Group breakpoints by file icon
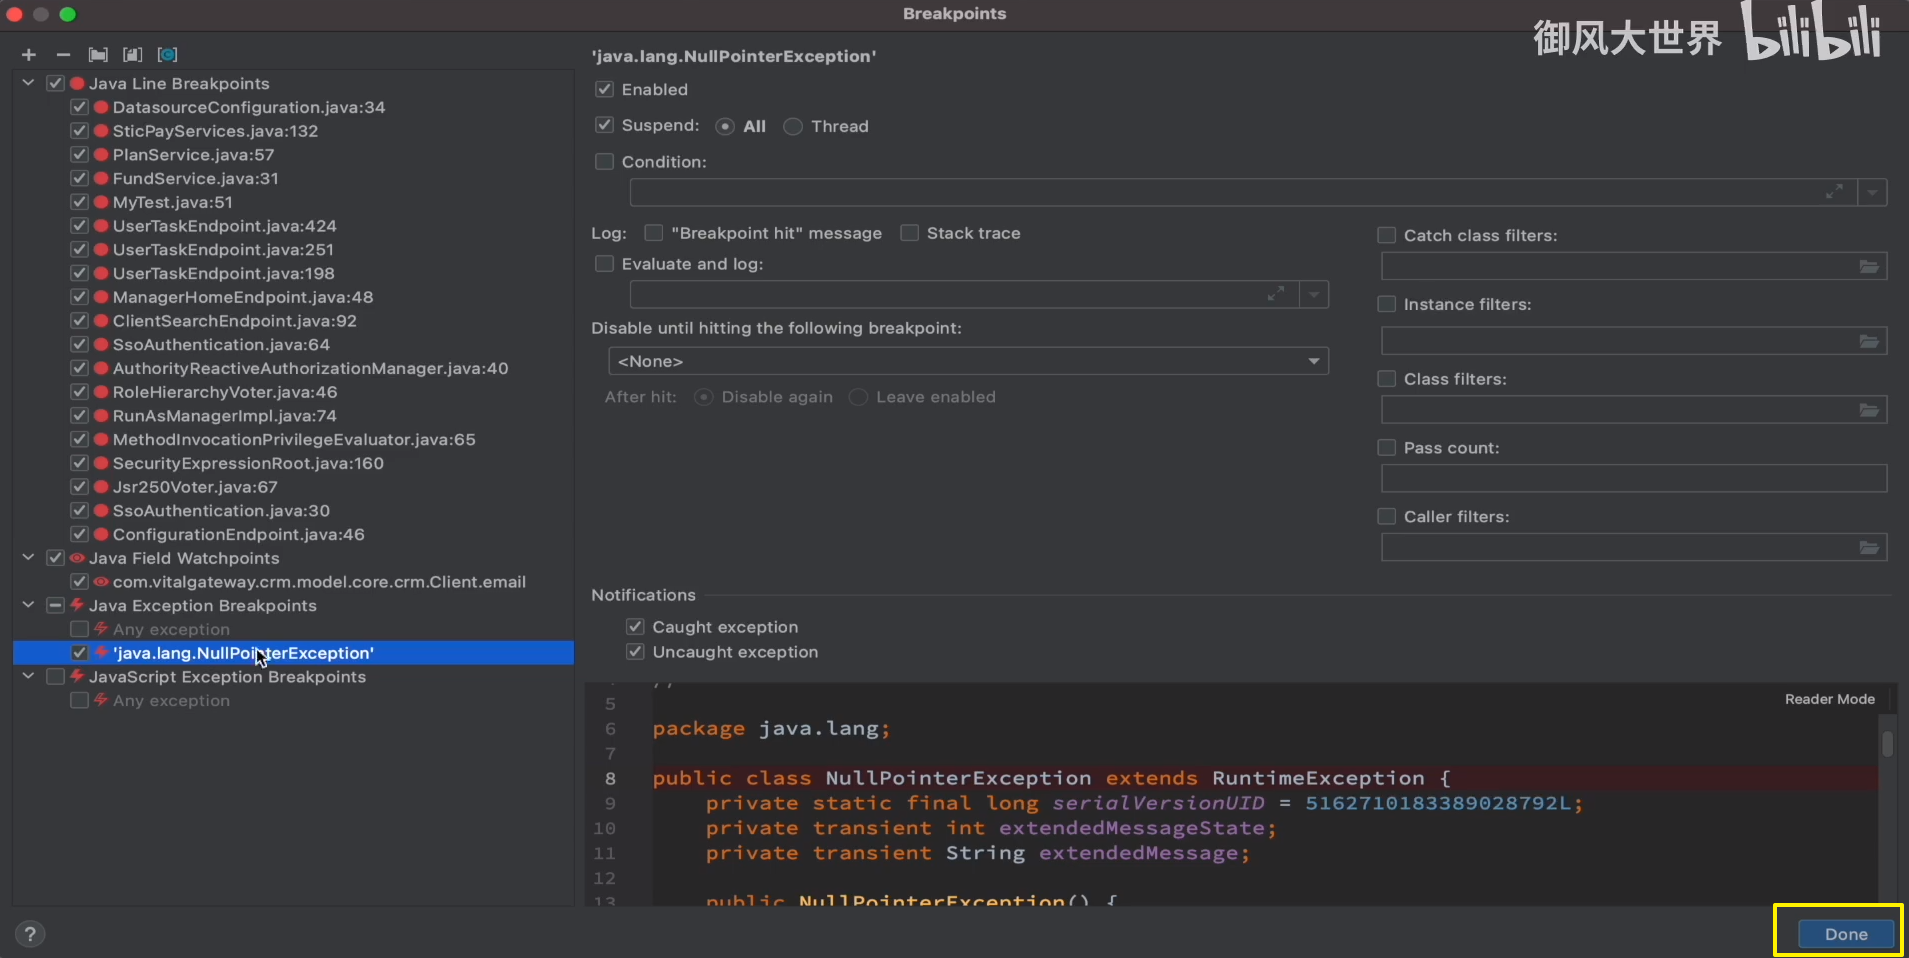The image size is (1909, 958). coord(132,55)
